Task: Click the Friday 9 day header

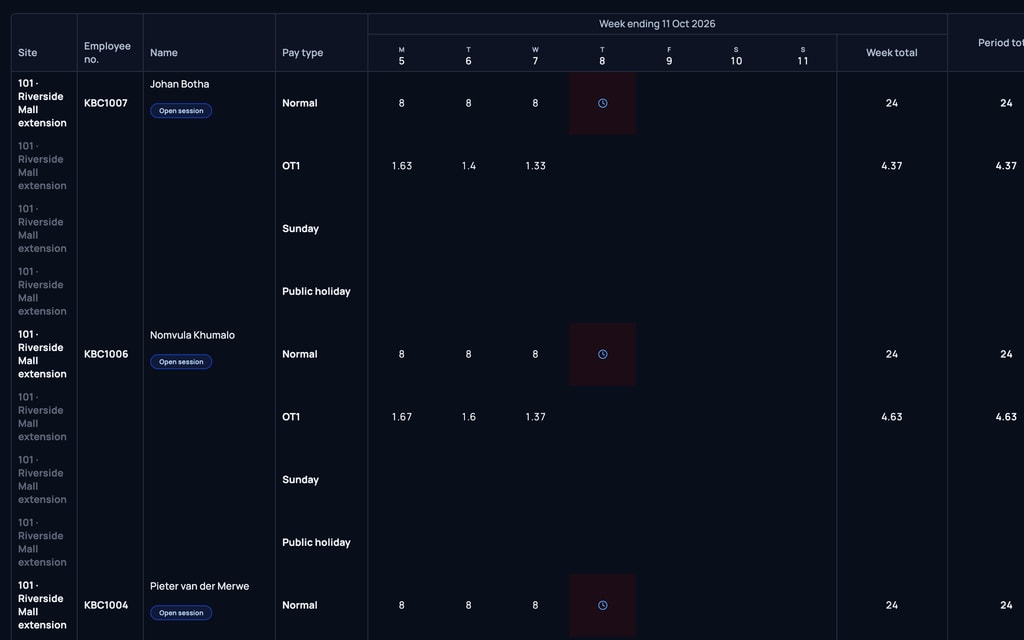Action: coord(669,56)
